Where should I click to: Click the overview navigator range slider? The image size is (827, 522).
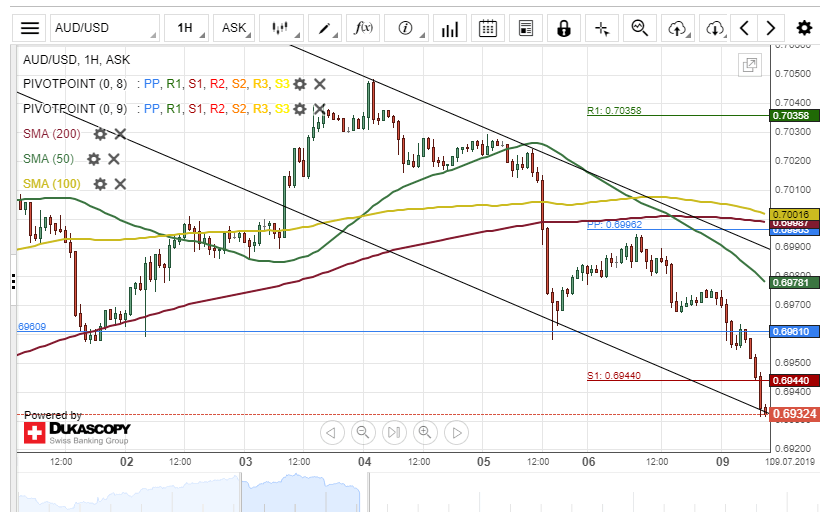tap(305, 492)
